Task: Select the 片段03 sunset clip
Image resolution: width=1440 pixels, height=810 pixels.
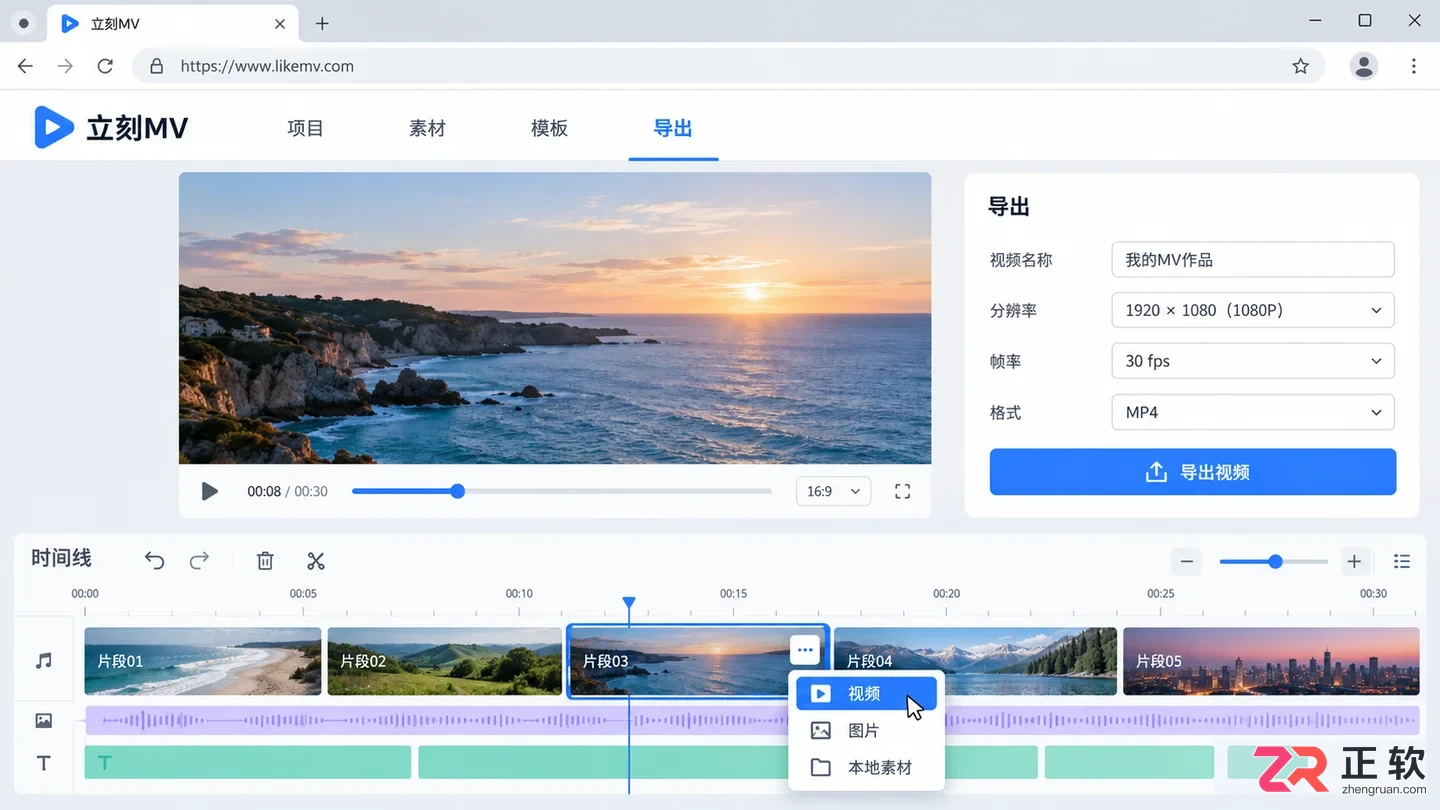Action: (698, 661)
